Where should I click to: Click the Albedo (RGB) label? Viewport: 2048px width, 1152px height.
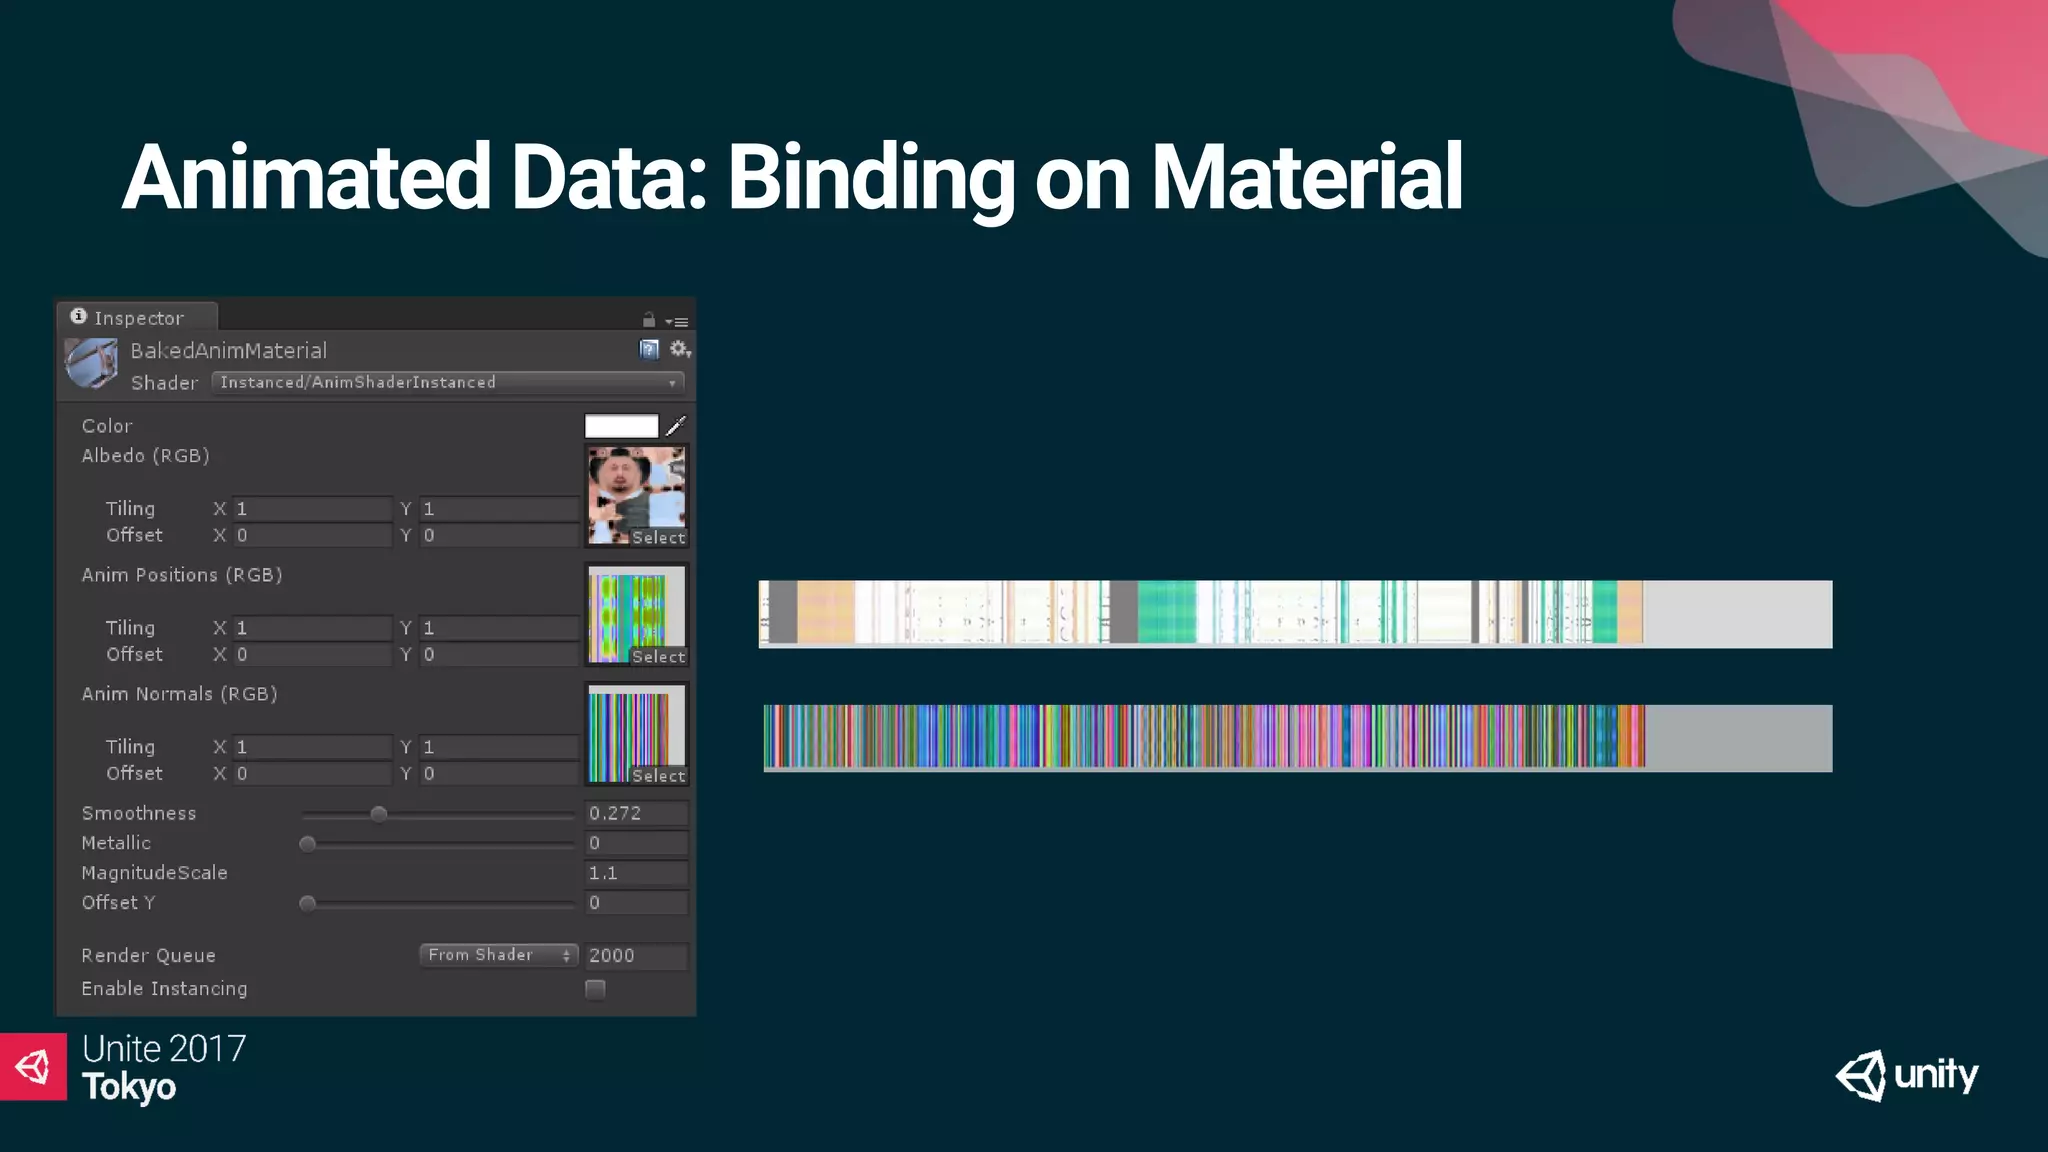pos(146,456)
